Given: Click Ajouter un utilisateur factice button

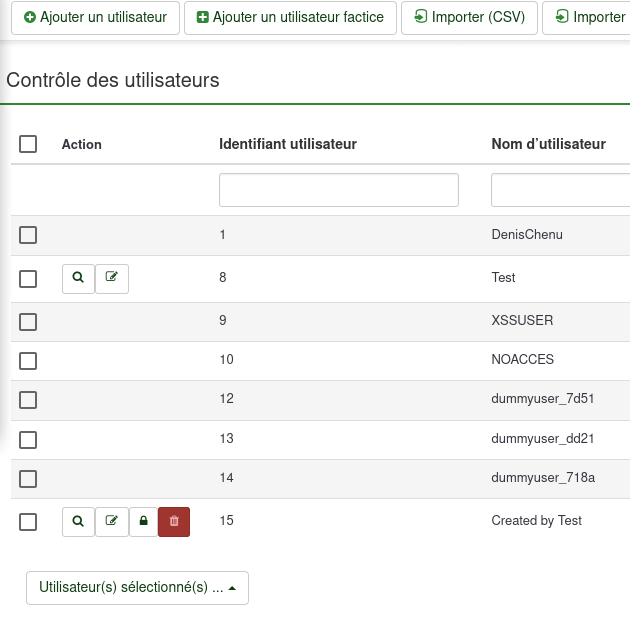Looking at the screenshot, I should pos(290,18).
